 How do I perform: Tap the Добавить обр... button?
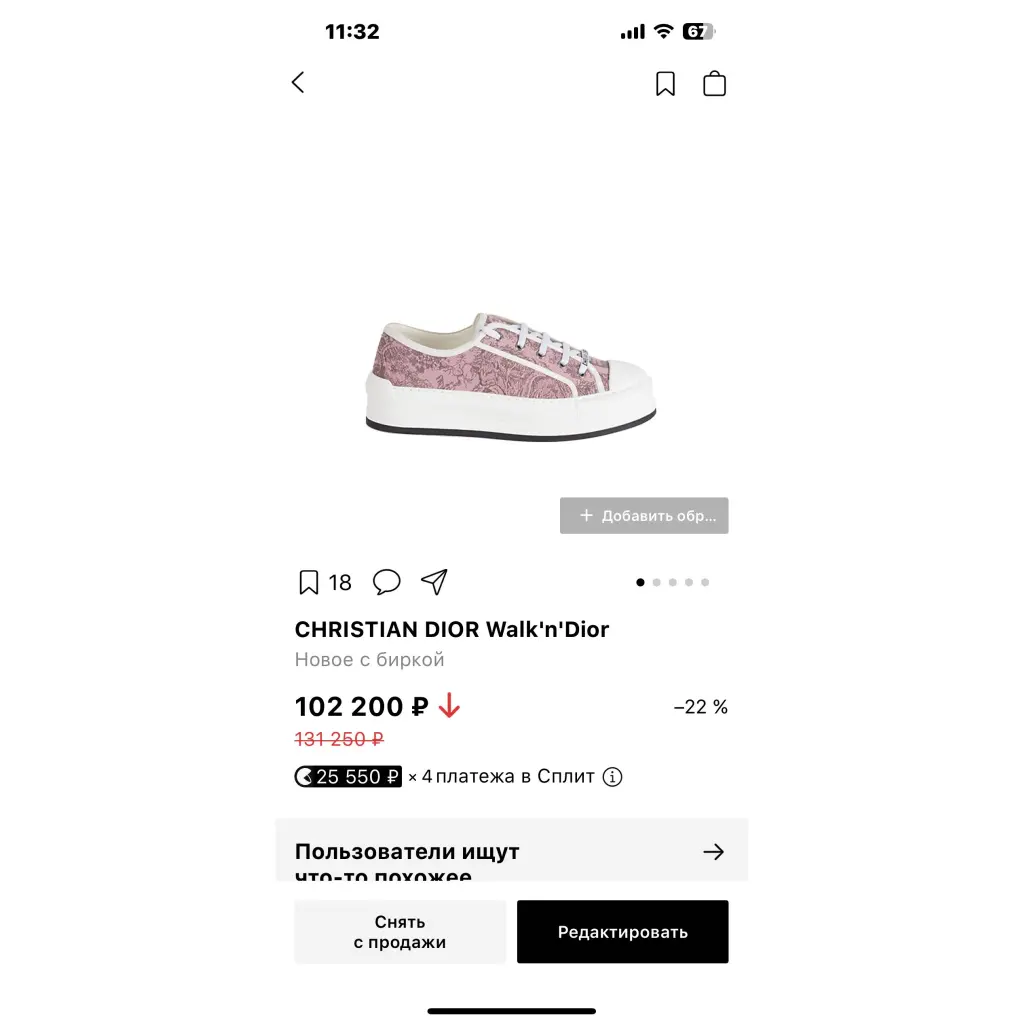pyautogui.click(x=644, y=516)
